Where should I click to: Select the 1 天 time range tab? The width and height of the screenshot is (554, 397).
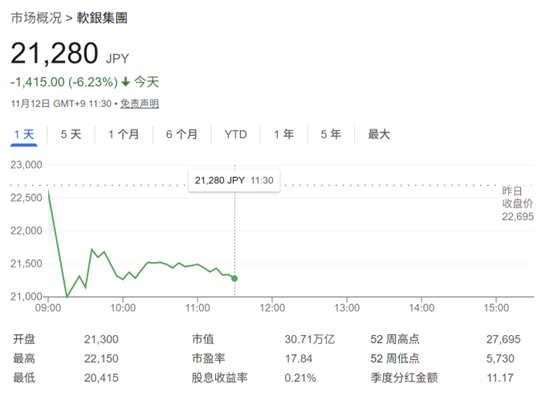pyautogui.click(x=24, y=135)
